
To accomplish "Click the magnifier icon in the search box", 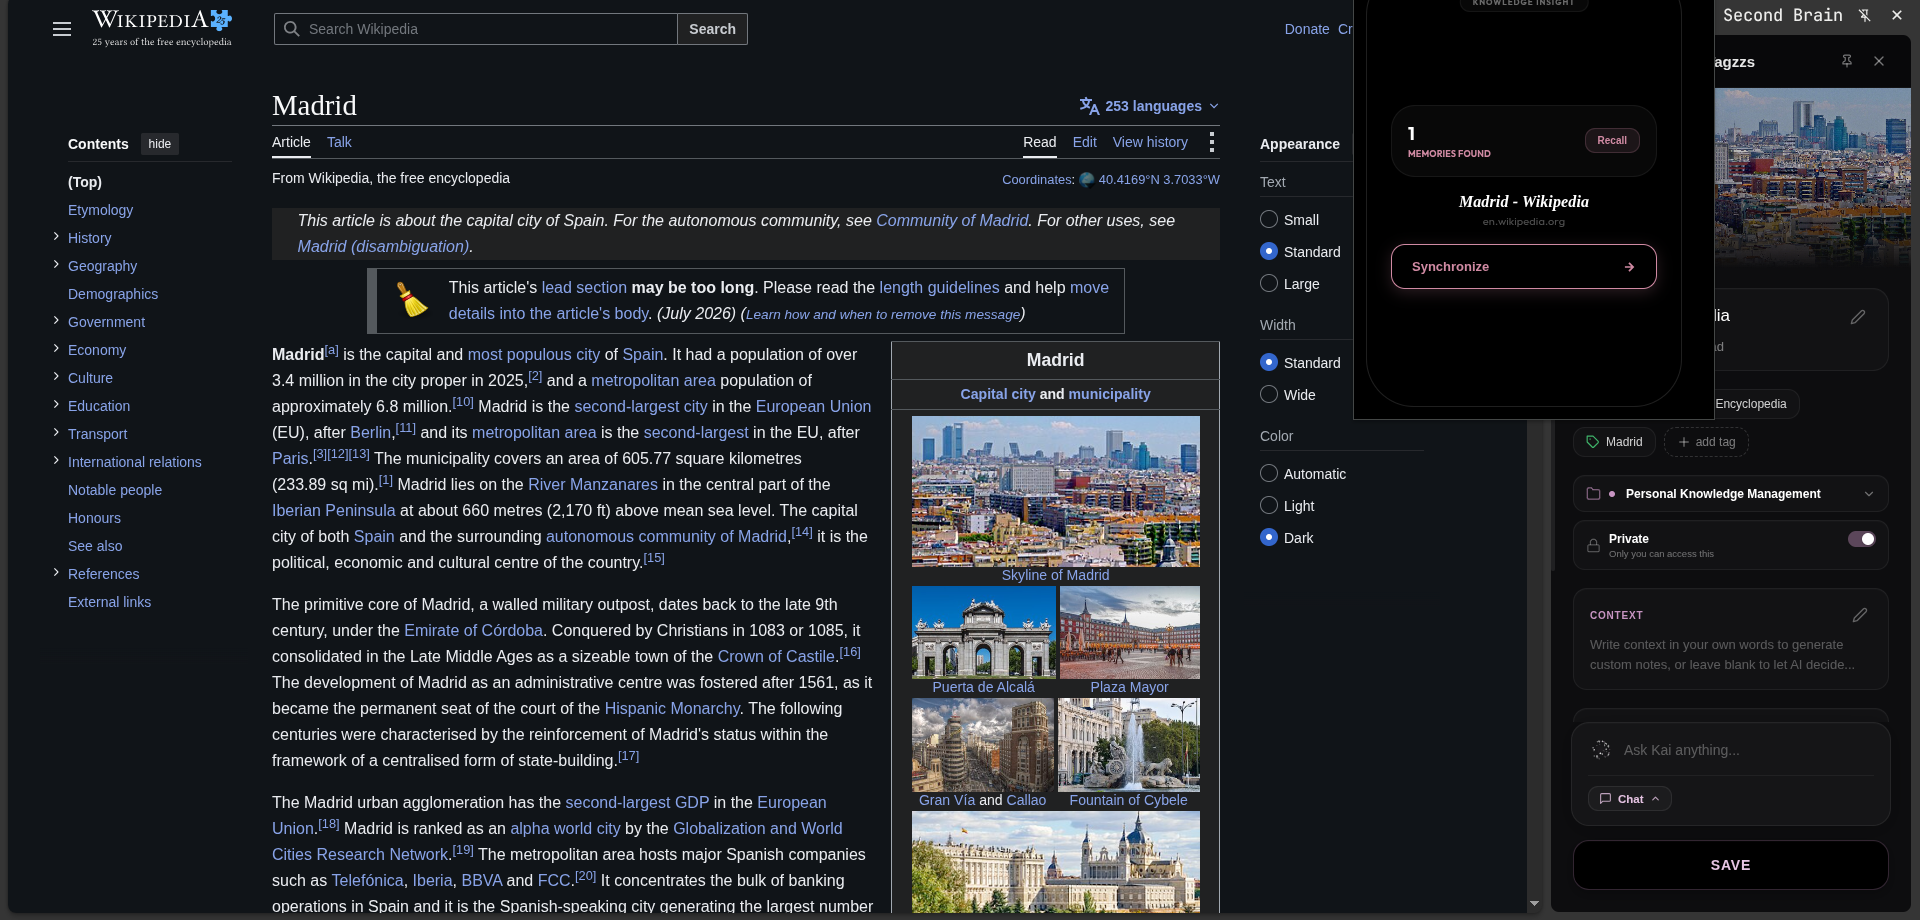I will pos(292,29).
